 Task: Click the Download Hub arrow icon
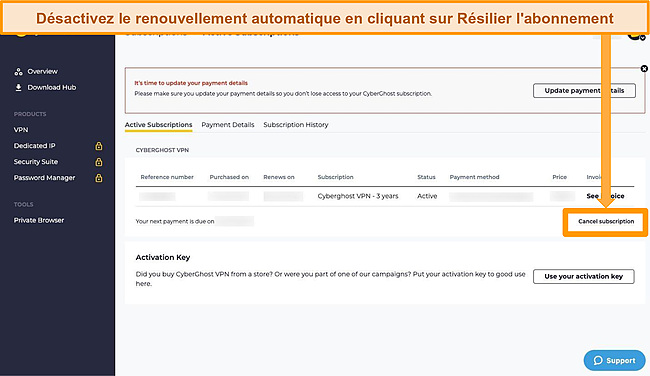click(x=18, y=87)
